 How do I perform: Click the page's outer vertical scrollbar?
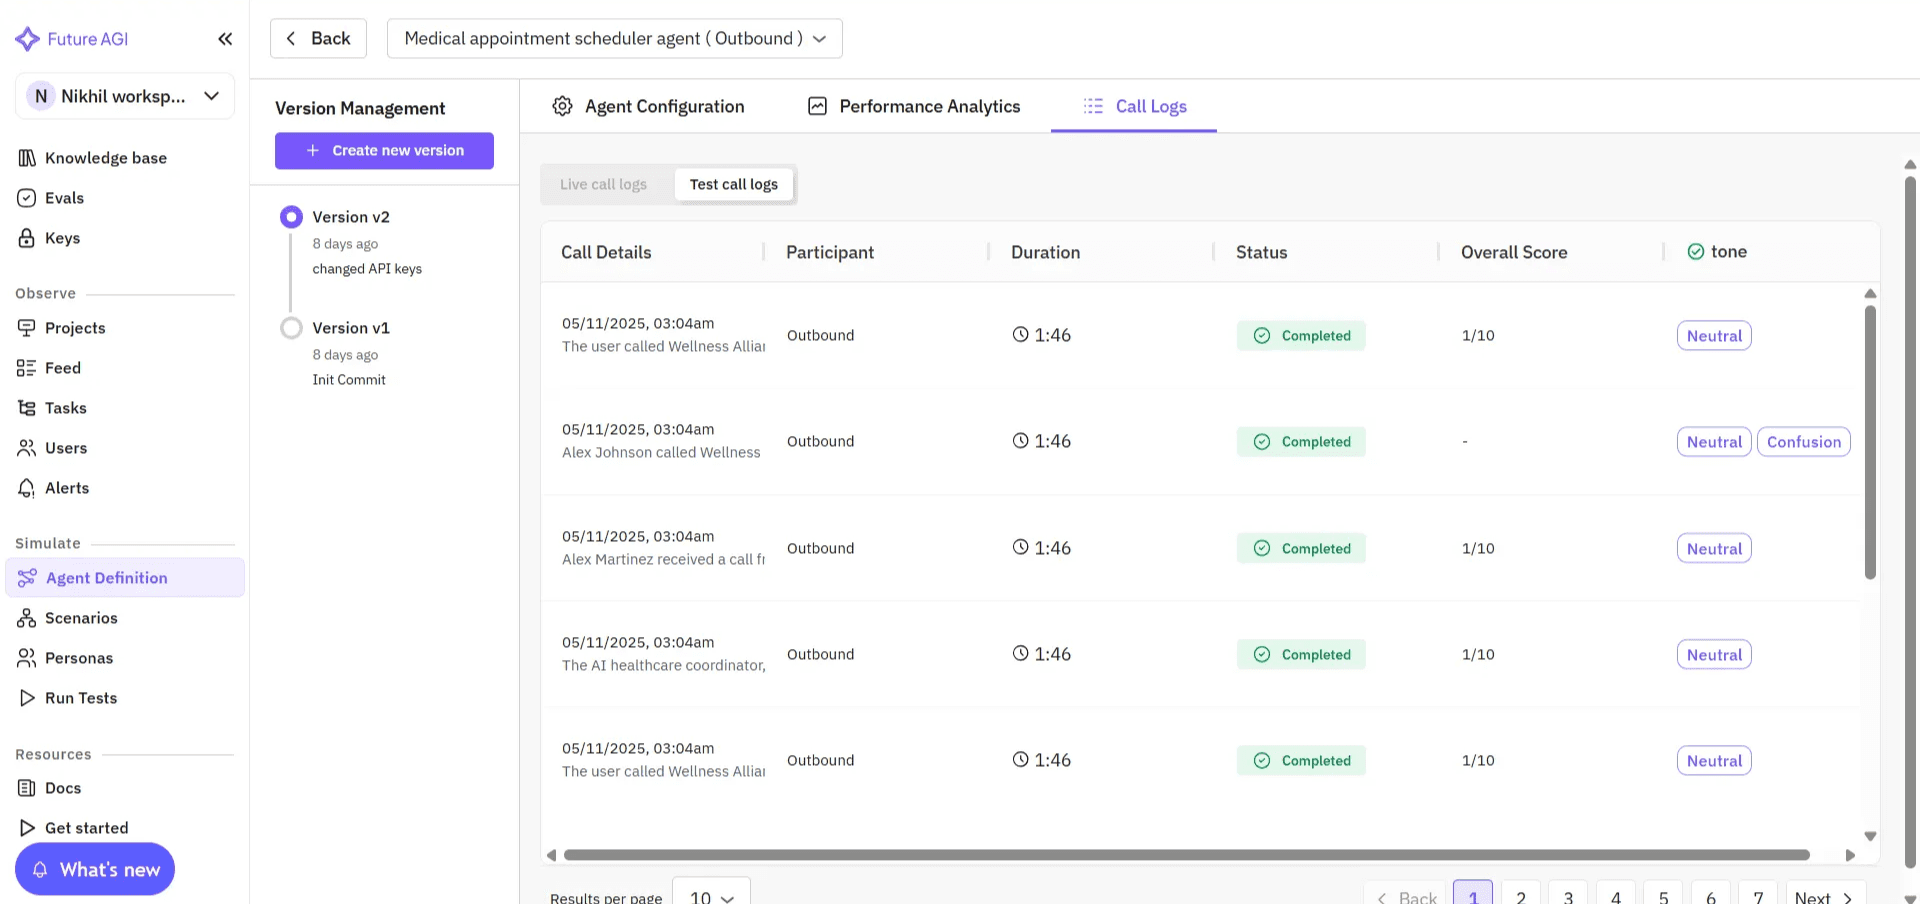[x=1910, y=520]
